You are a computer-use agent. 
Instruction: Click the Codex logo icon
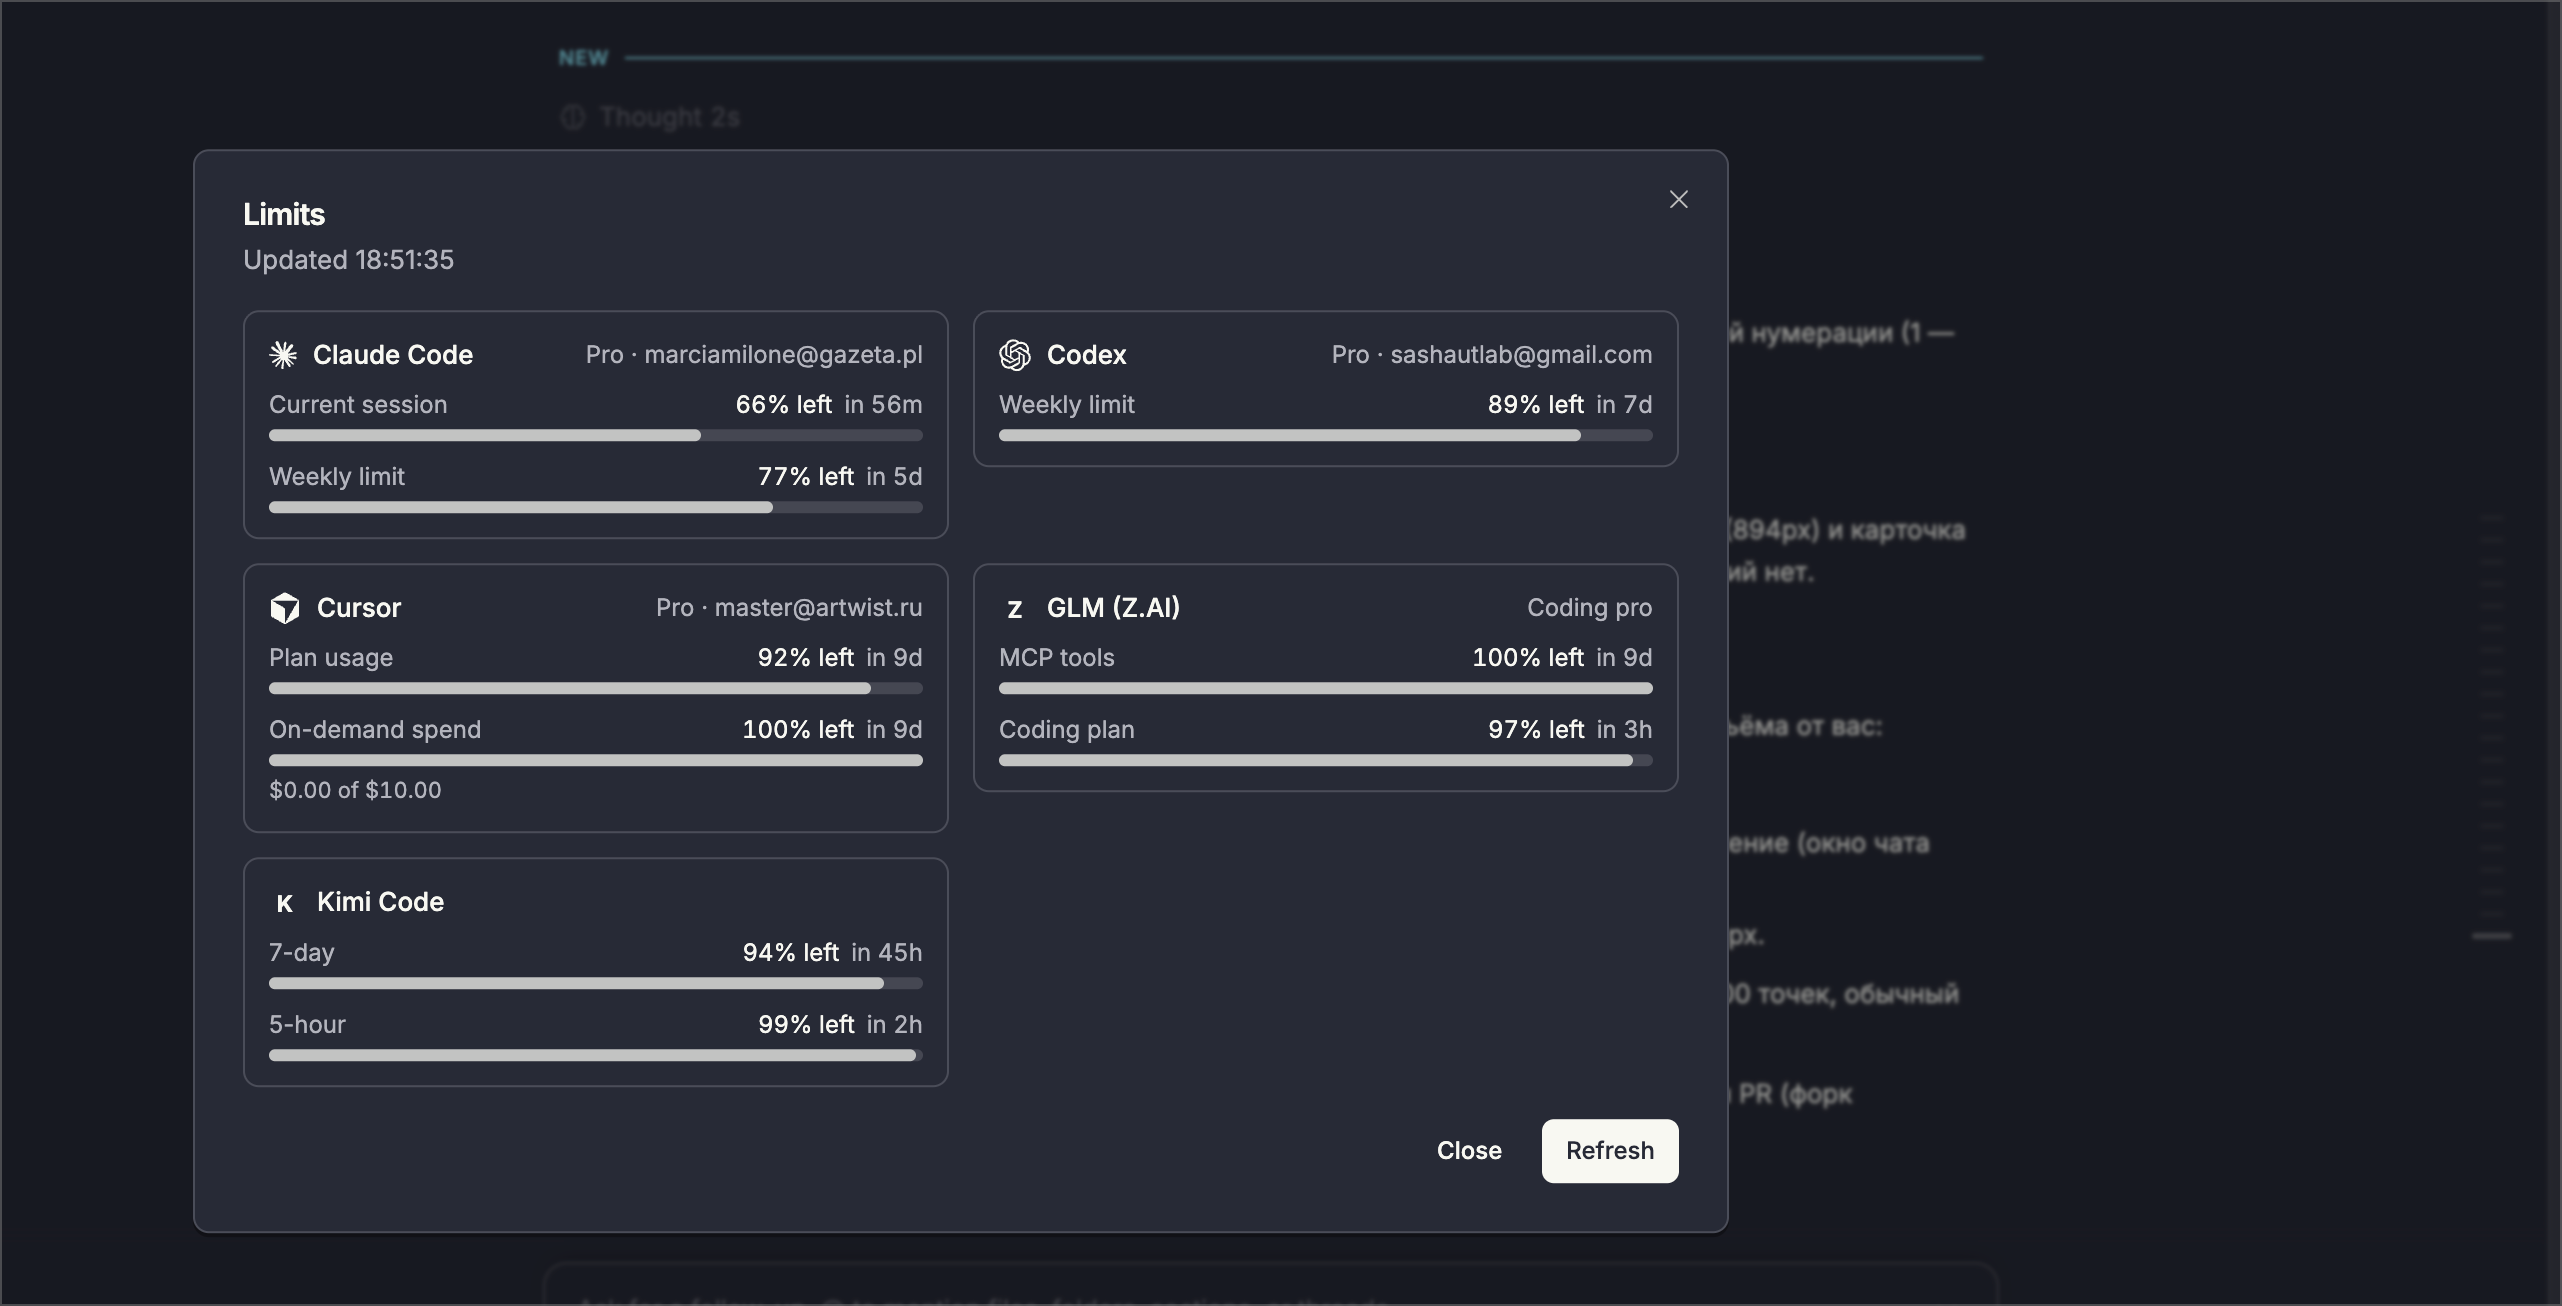1015,355
